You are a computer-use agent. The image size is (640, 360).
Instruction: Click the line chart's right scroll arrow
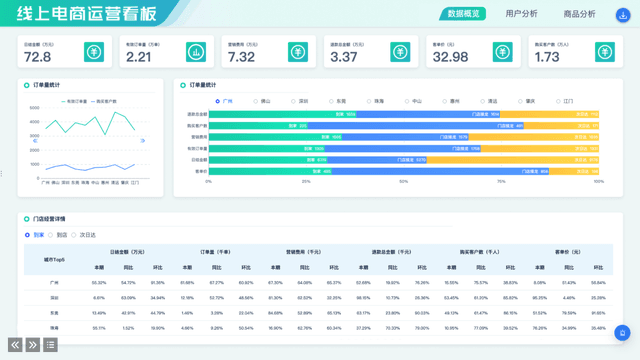tap(142, 141)
